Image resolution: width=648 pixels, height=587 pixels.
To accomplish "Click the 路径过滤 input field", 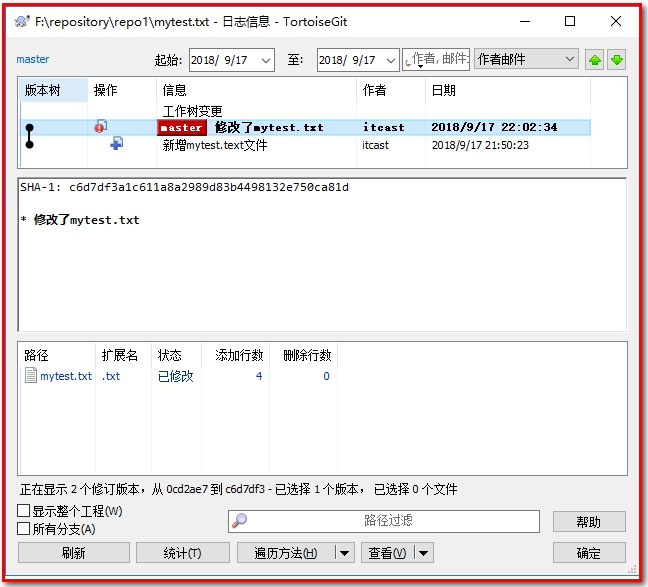I will pos(384,521).
